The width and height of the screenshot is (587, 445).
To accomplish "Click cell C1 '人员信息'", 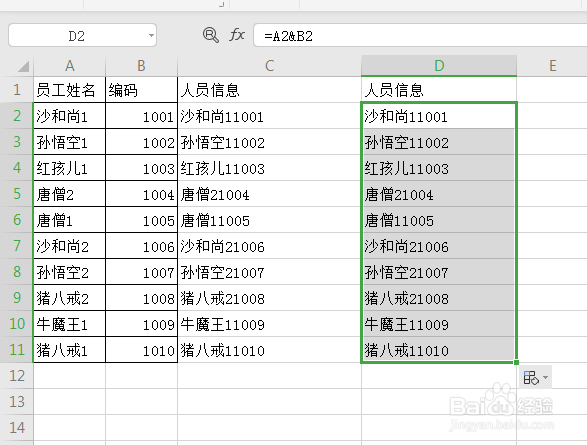I will coord(270,90).
